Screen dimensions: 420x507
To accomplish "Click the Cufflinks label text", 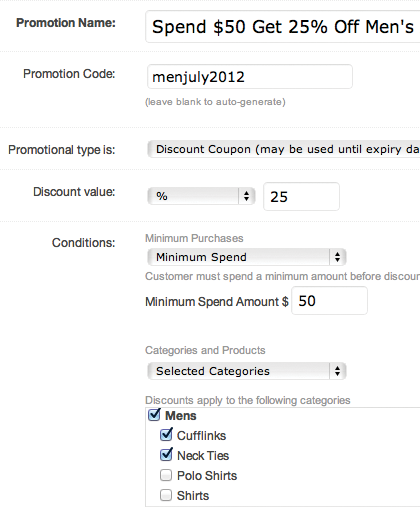I will (x=201, y=436).
